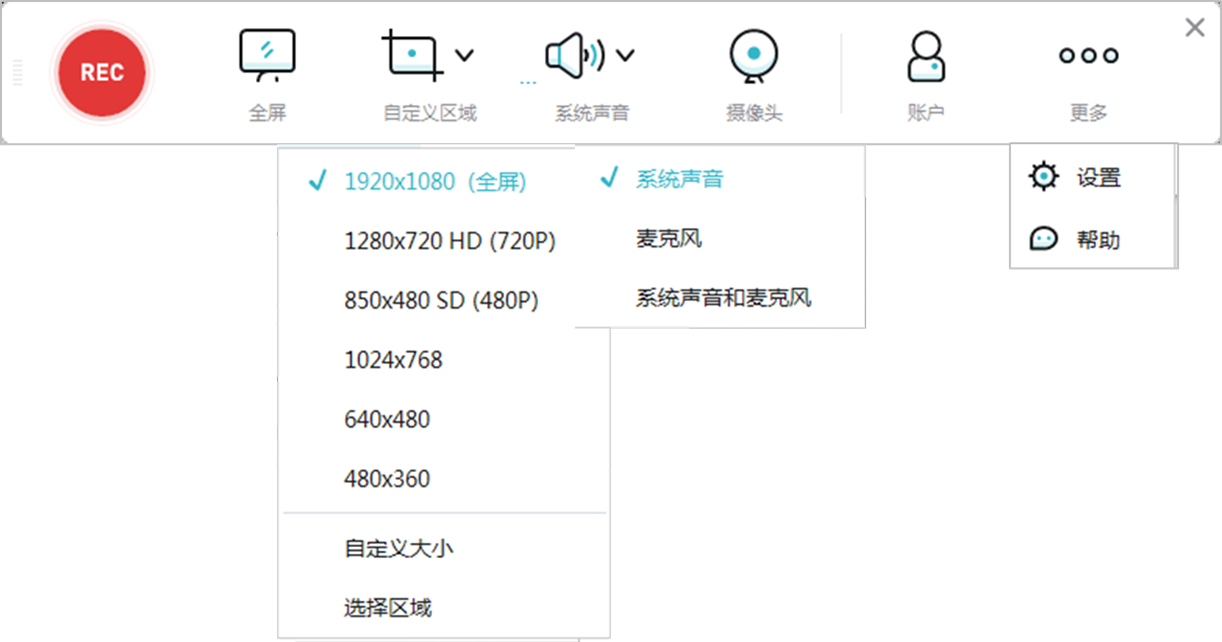This screenshot has width=1222, height=642.
Task: Click the red REC button to start recording
Action: 101,72
